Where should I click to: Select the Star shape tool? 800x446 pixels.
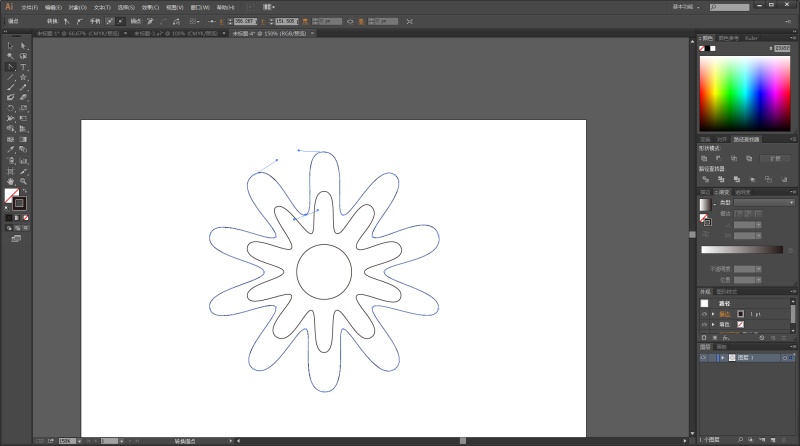click(x=22, y=77)
